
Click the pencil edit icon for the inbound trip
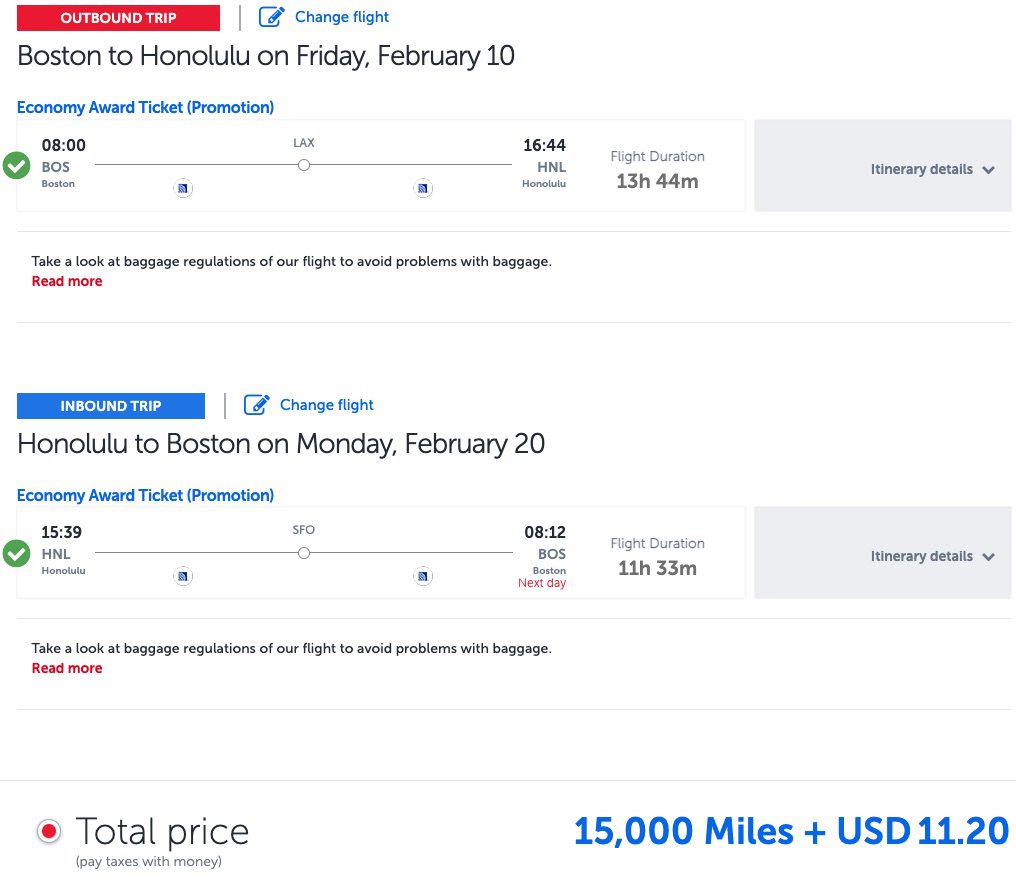click(x=257, y=404)
